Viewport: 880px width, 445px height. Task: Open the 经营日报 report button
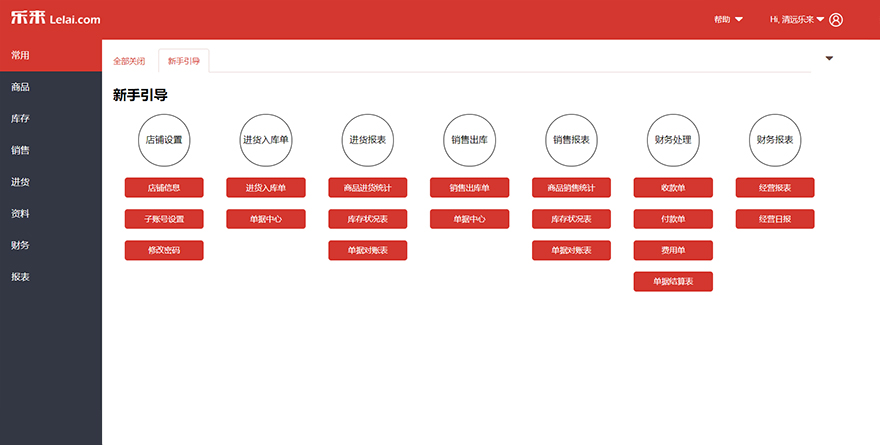tap(775, 219)
